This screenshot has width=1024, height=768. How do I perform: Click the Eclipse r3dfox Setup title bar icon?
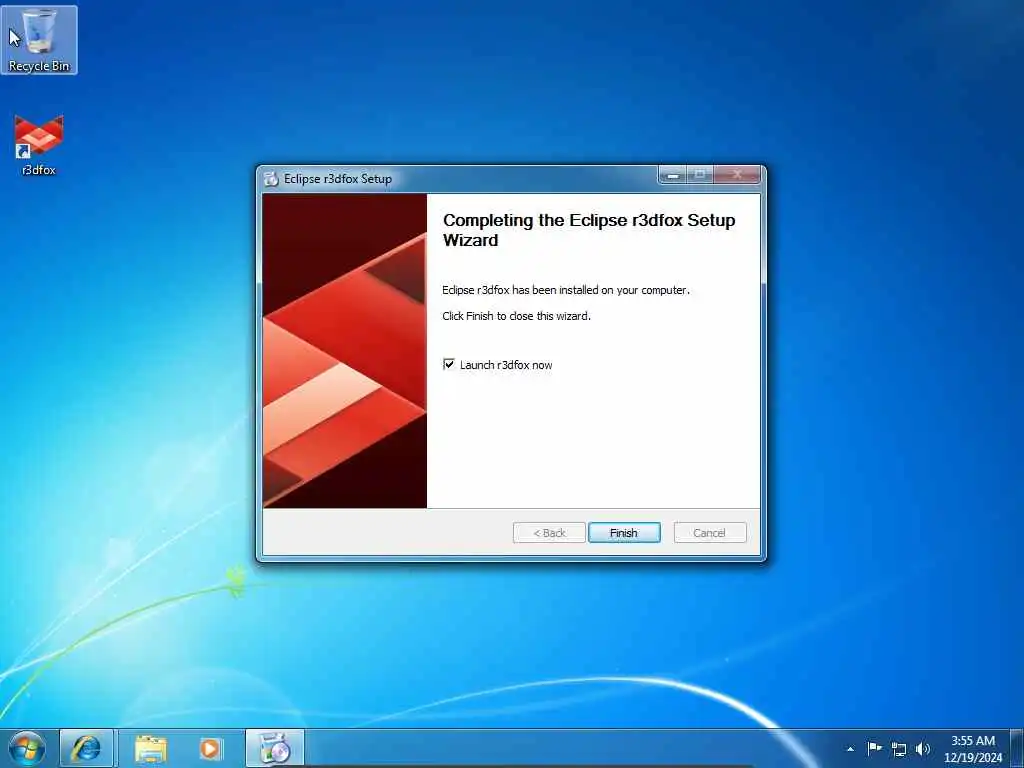coord(271,178)
